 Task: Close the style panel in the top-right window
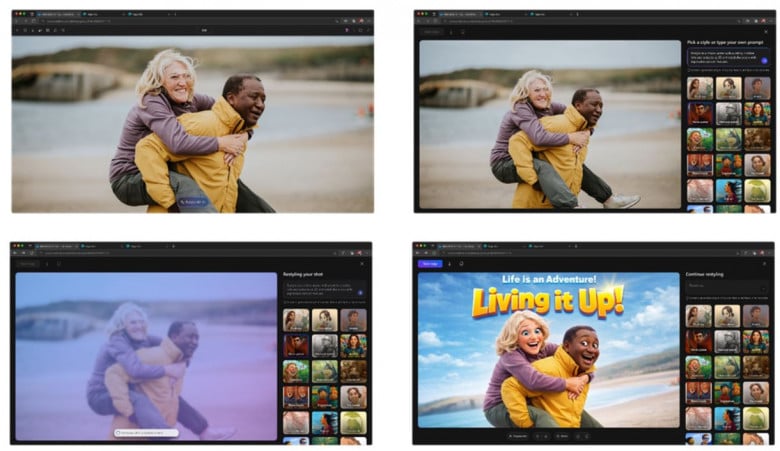[766, 32]
